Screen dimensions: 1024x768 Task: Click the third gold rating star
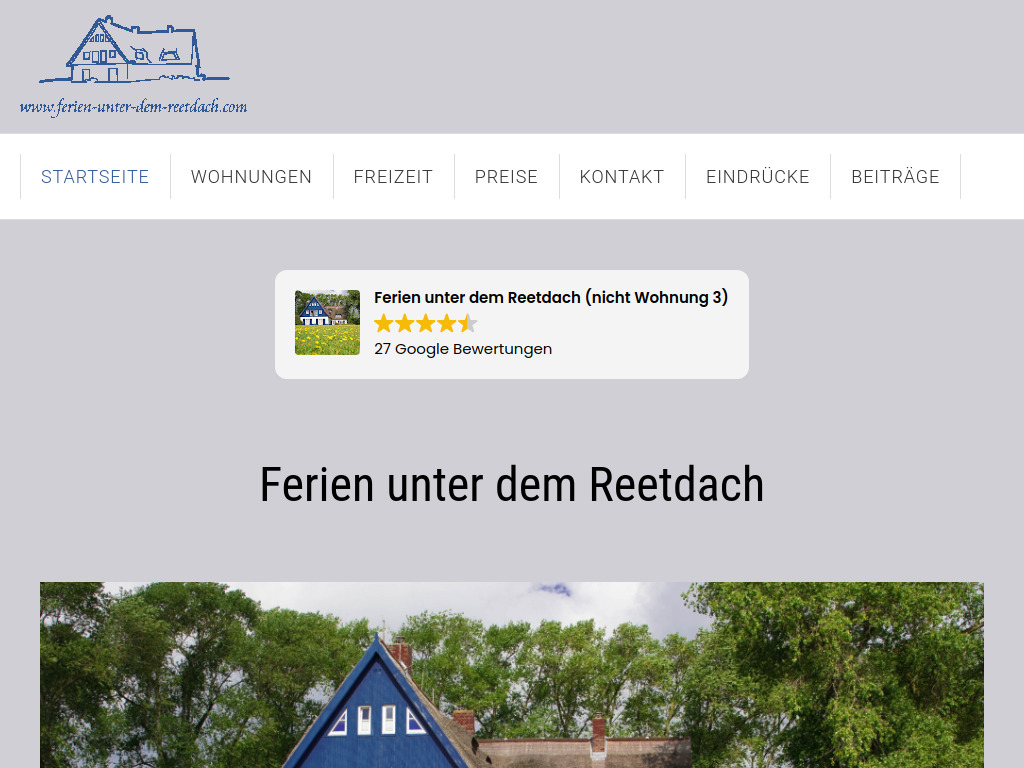pyautogui.click(x=425, y=323)
